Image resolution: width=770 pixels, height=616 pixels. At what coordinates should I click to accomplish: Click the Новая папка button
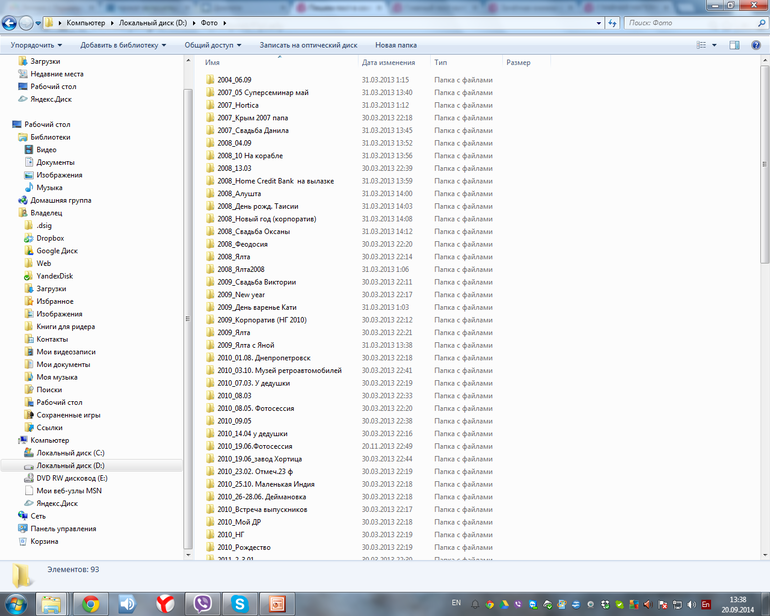(x=396, y=45)
